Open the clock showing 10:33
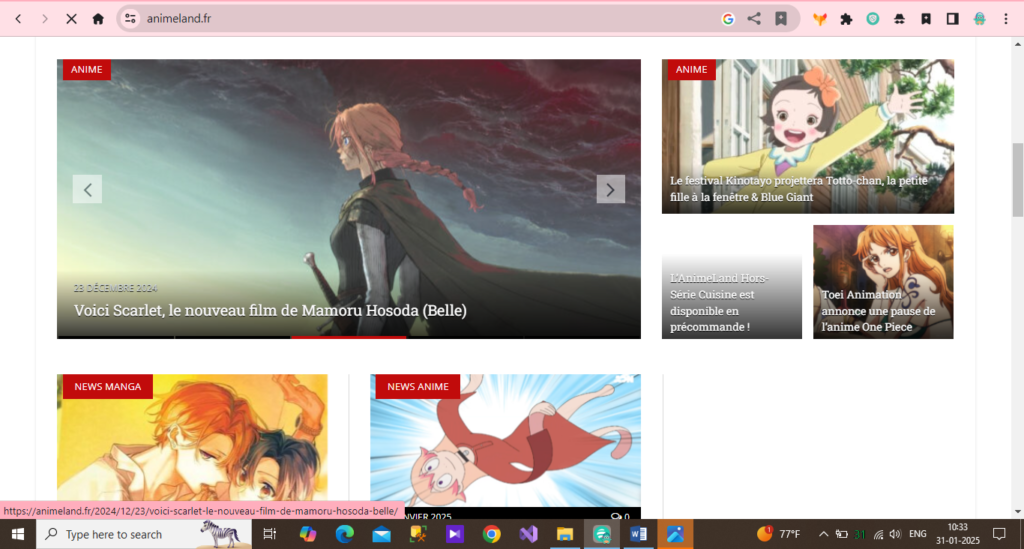The height and width of the screenshot is (549, 1024). click(x=958, y=534)
